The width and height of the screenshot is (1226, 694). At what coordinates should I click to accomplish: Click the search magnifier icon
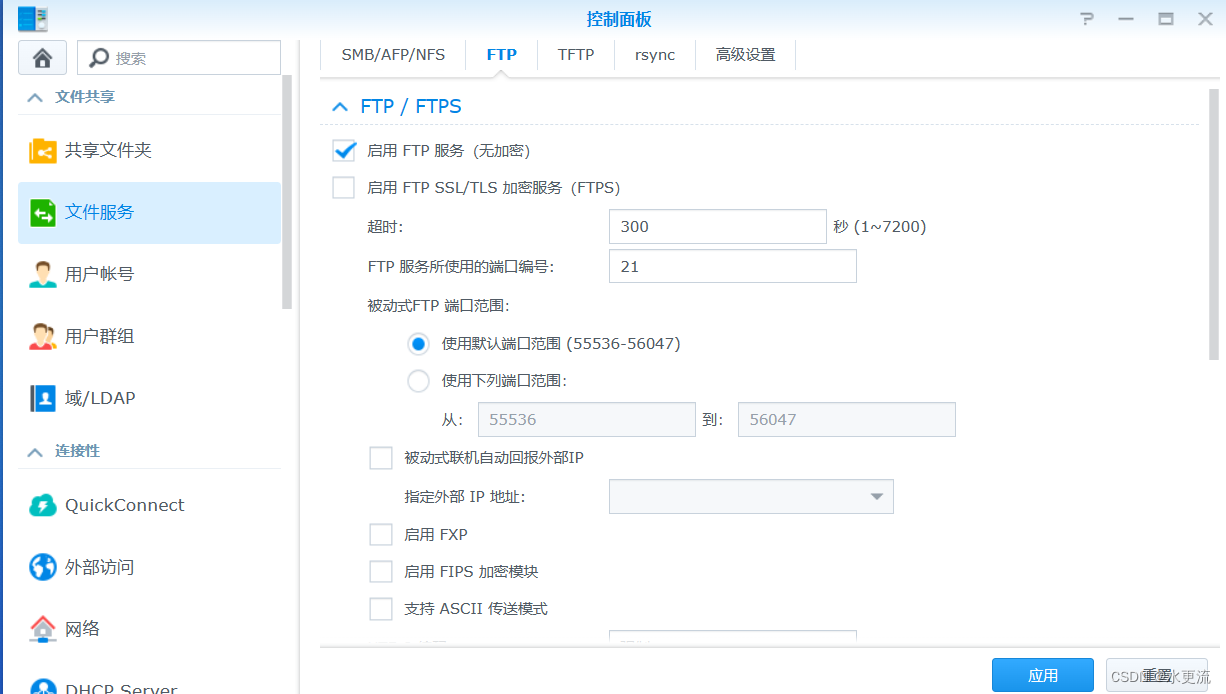click(98, 58)
